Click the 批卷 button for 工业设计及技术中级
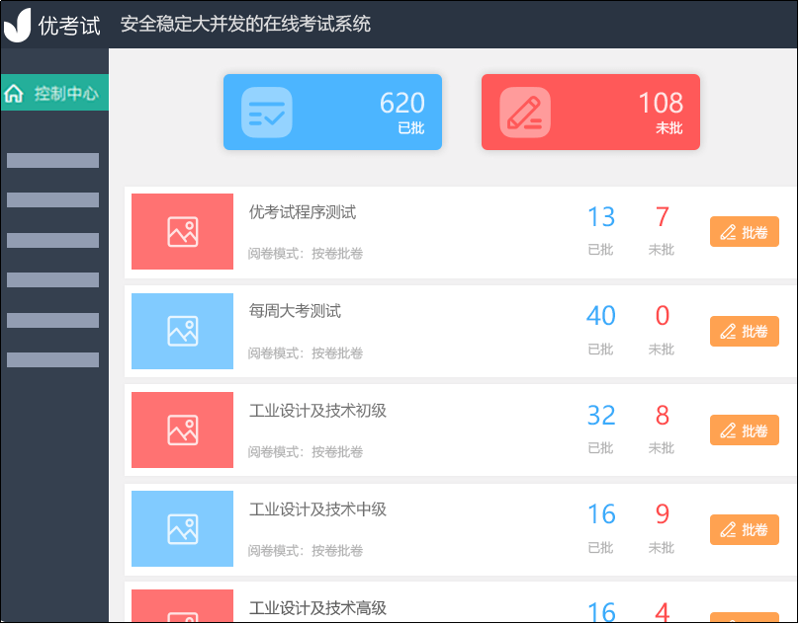Image resolution: width=800 pixels, height=625 pixels. pos(744,530)
